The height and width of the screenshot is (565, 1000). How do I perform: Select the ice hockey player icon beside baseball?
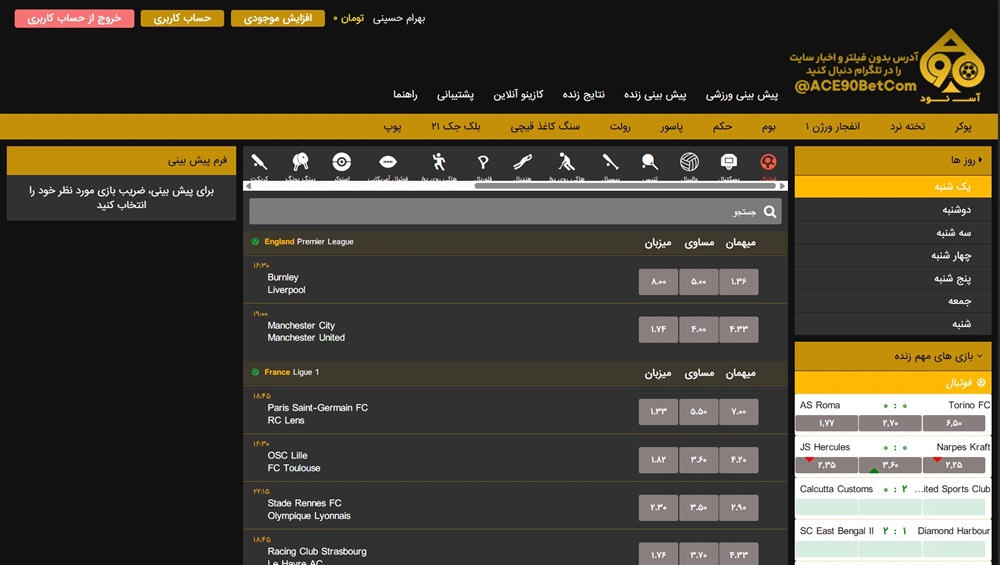566,162
